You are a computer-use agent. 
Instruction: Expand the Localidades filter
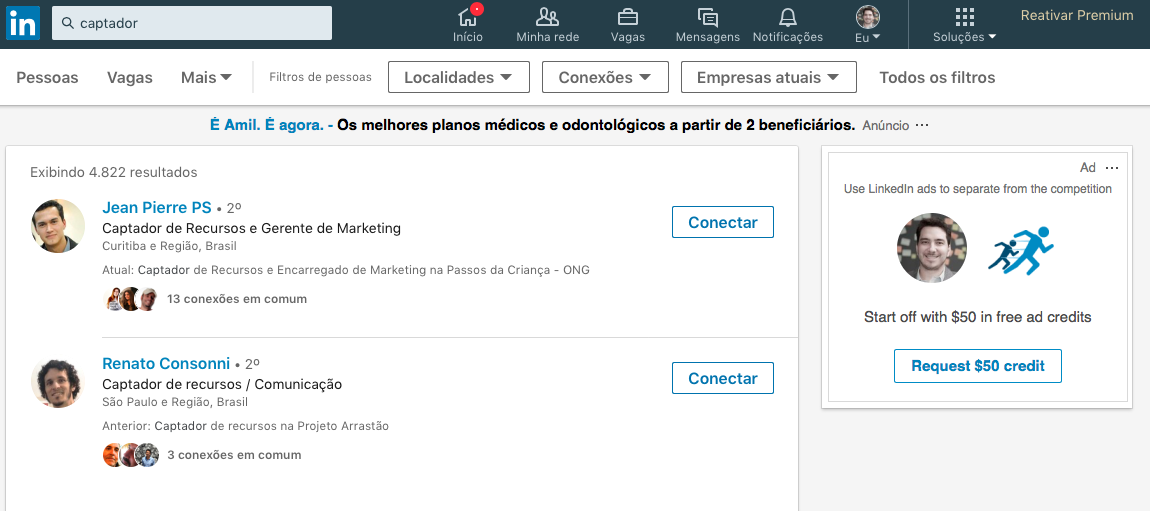click(458, 77)
